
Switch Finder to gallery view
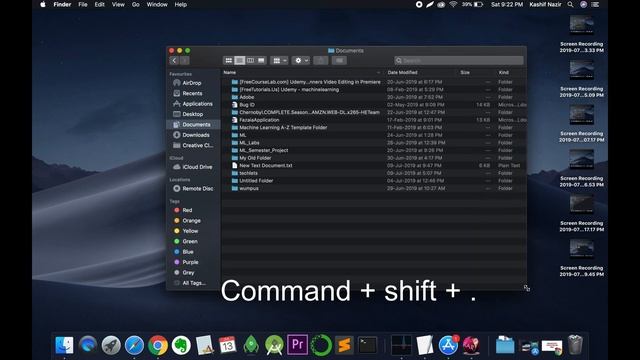click(x=261, y=60)
